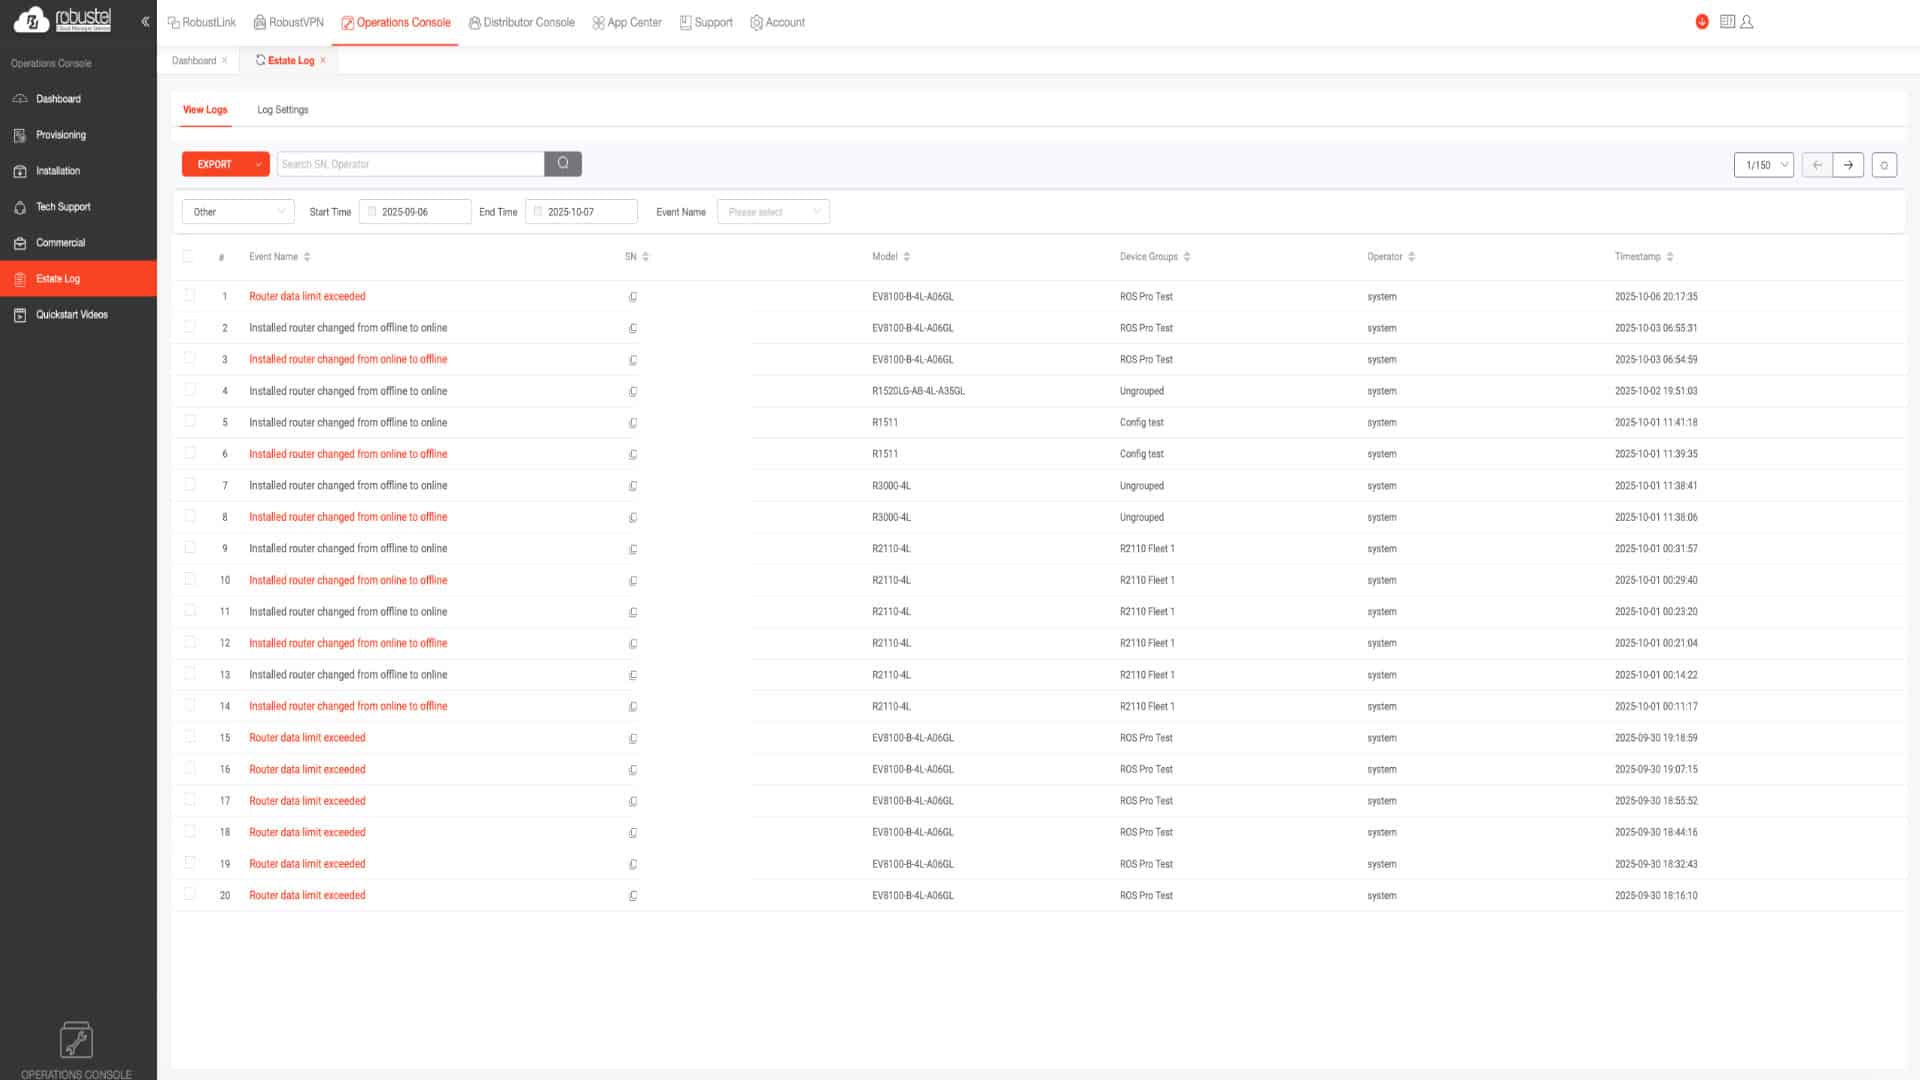The image size is (1920, 1080).
Task: Tick the select-all header checkbox
Action: 188,257
